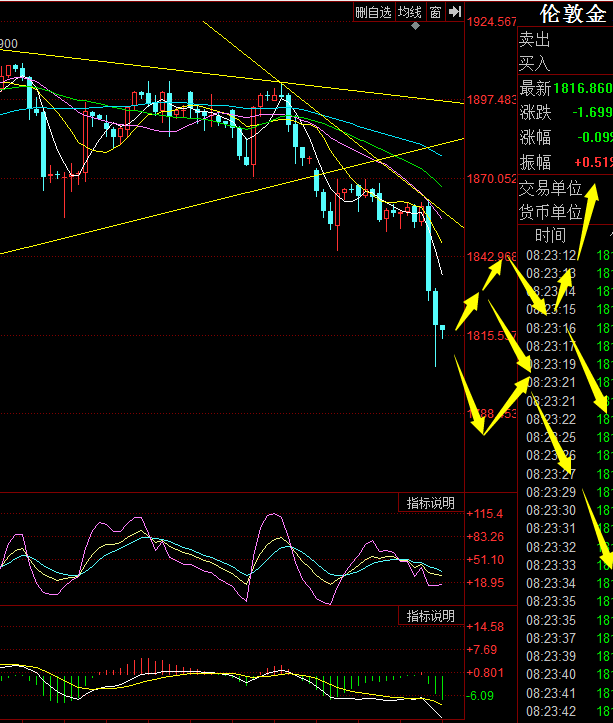Open the lower 指标说明 for the MACD indicator

coord(431,616)
